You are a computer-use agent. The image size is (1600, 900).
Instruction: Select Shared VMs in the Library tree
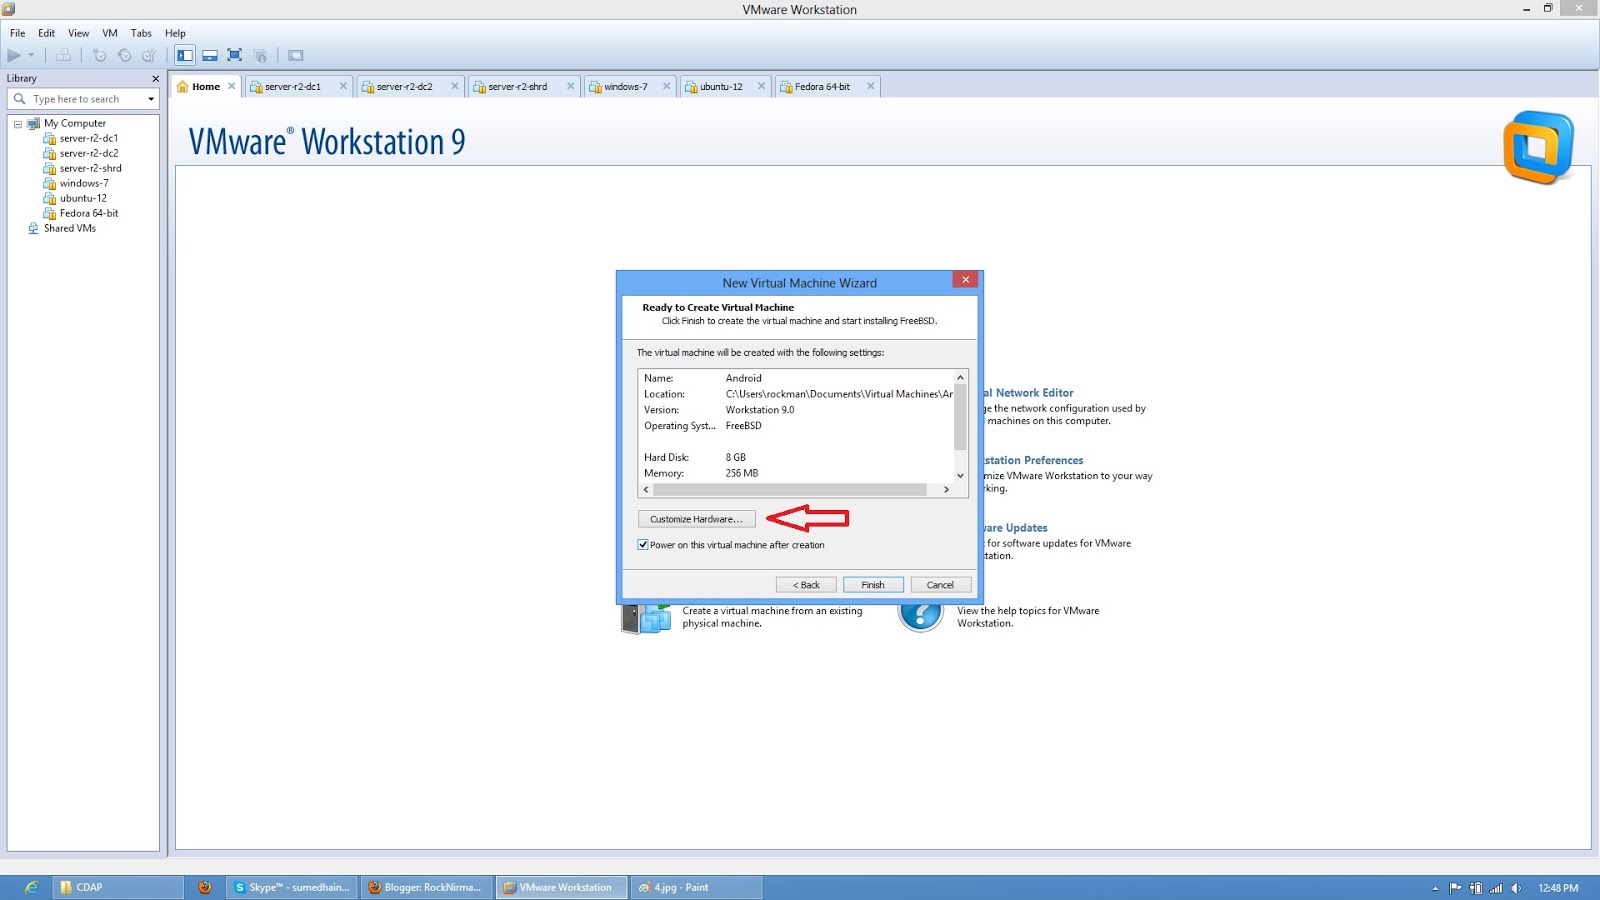69,228
